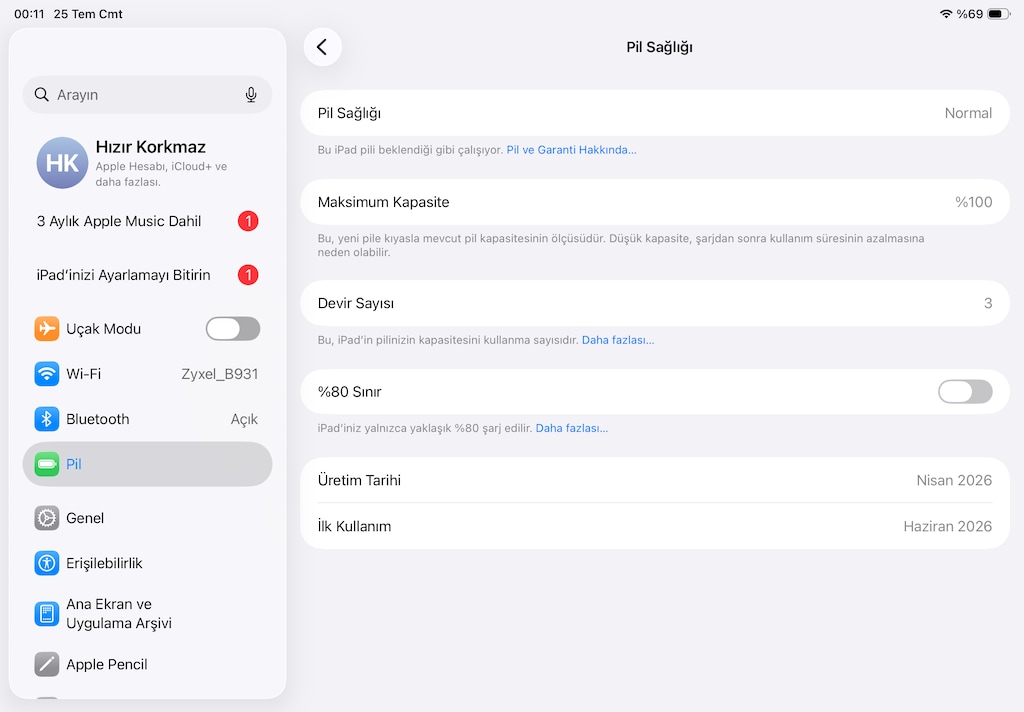
Task: Open Daha fazlası link under Devir Sayısı
Action: [618, 340]
